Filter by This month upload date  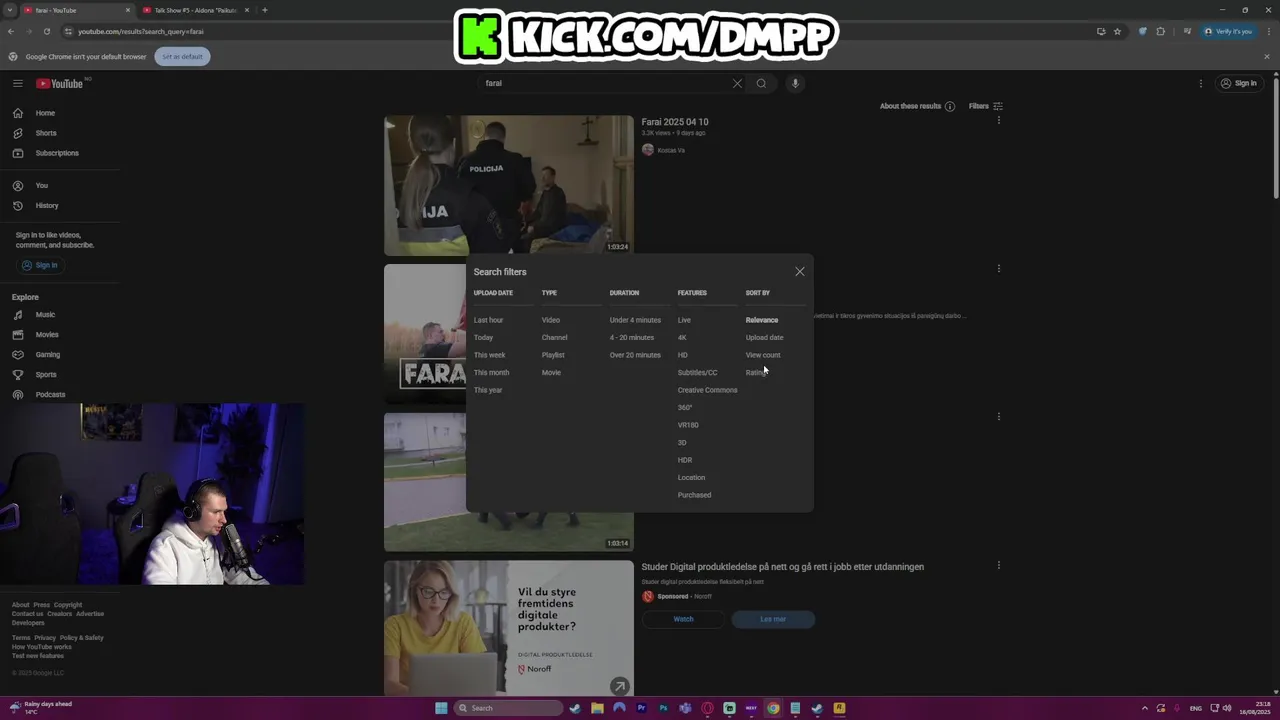tap(492, 373)
